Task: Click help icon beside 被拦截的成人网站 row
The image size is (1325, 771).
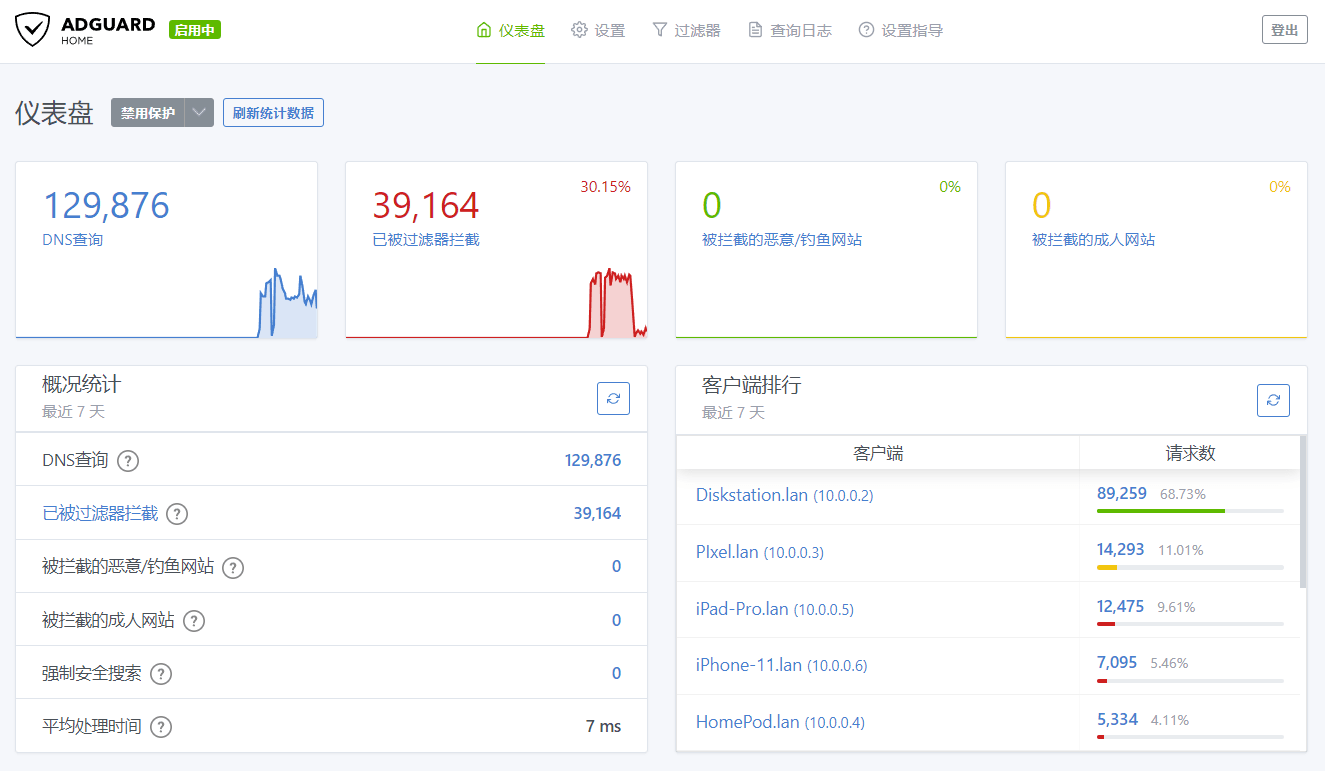Action: pyautogui.click(x=194, y=621)
